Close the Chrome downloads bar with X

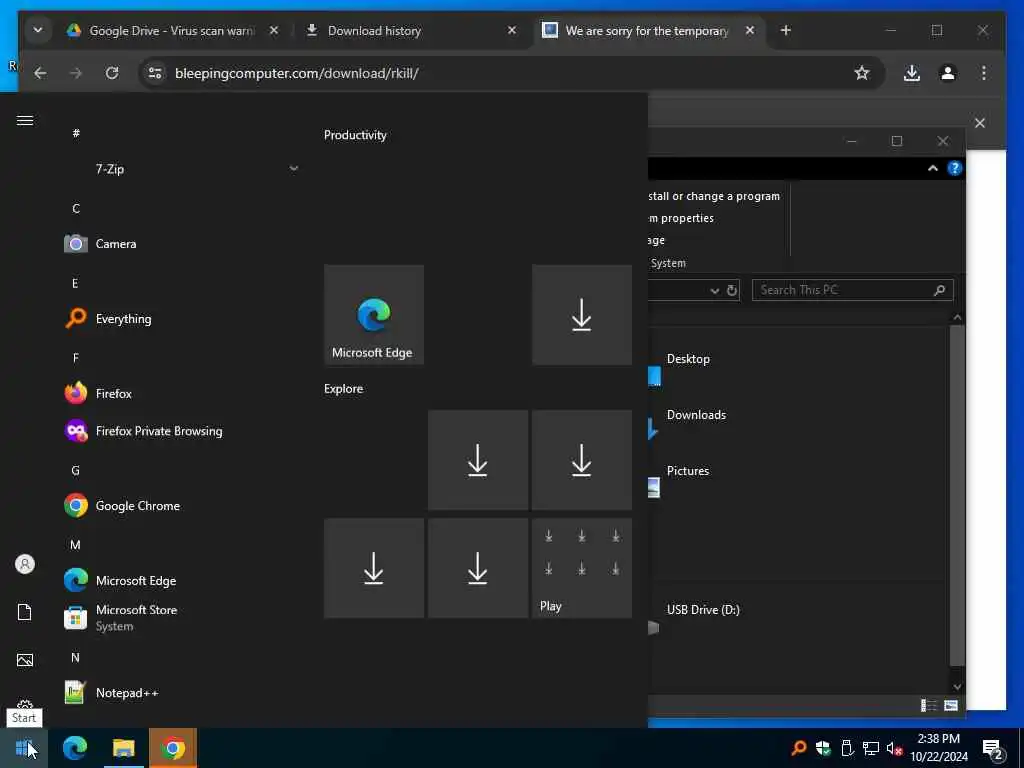click(x=980, y=123)
